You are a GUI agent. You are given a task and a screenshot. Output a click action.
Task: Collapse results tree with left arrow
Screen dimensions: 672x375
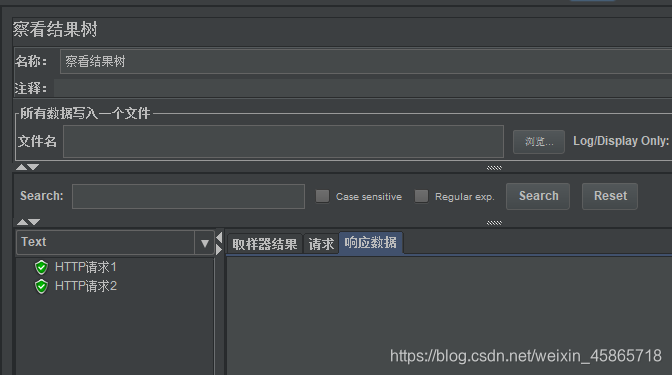[219, 237]
